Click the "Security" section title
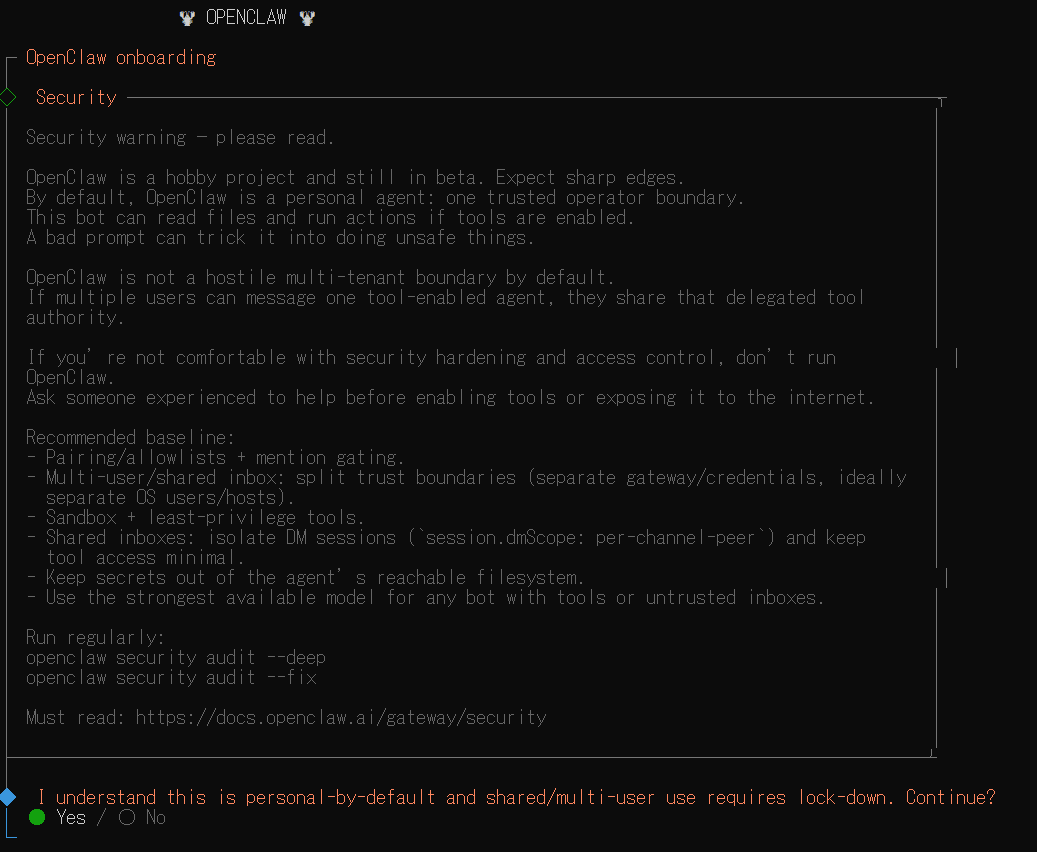 [x=76, y=97]
